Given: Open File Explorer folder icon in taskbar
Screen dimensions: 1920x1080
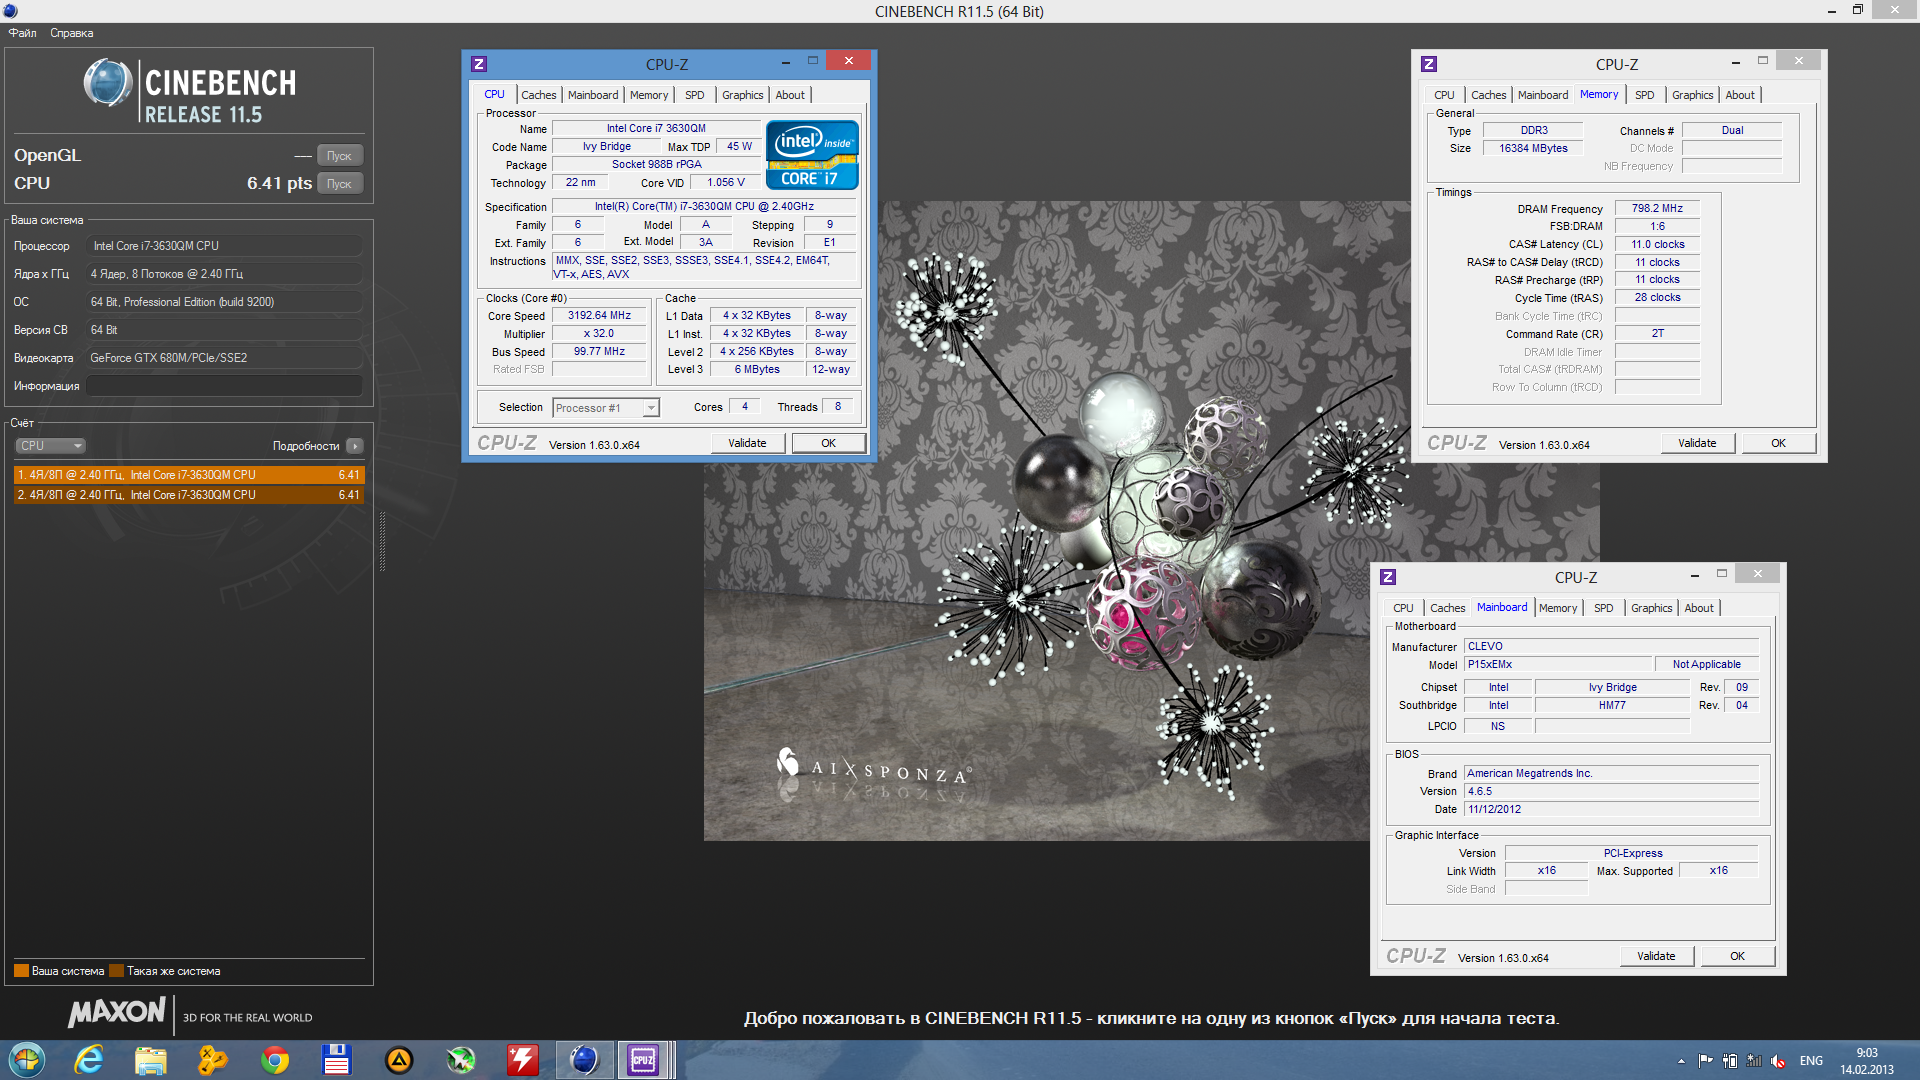Looking at the screenshot, I should (x=151, y=1060).
